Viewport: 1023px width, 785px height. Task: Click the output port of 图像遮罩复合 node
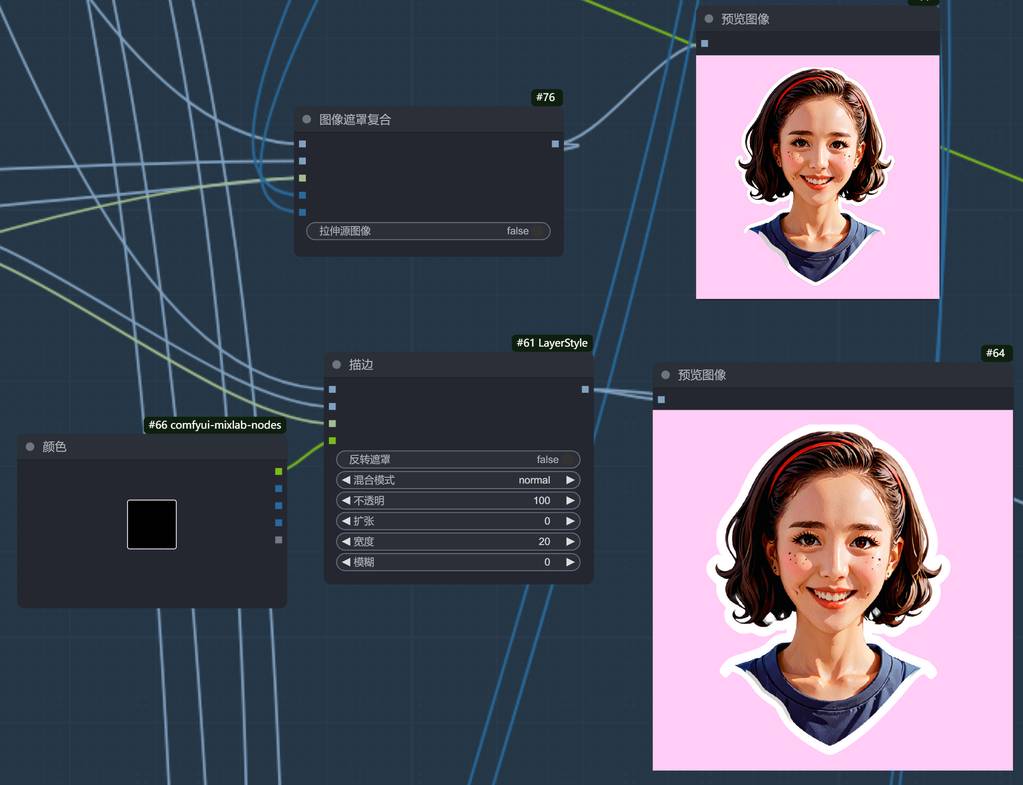[x=555, y=144]
